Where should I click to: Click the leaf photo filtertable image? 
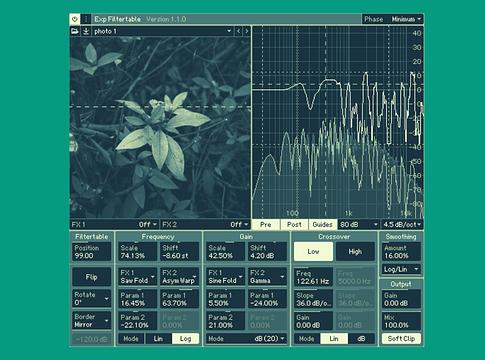point(160,128)
